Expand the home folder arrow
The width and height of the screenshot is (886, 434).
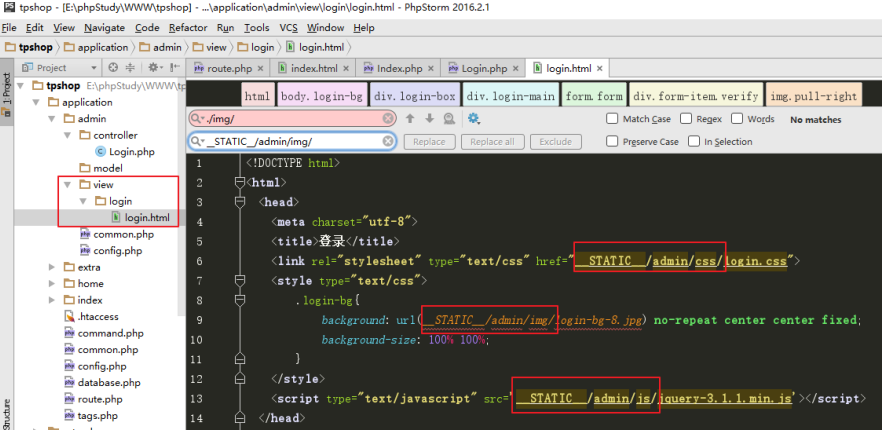52,284
